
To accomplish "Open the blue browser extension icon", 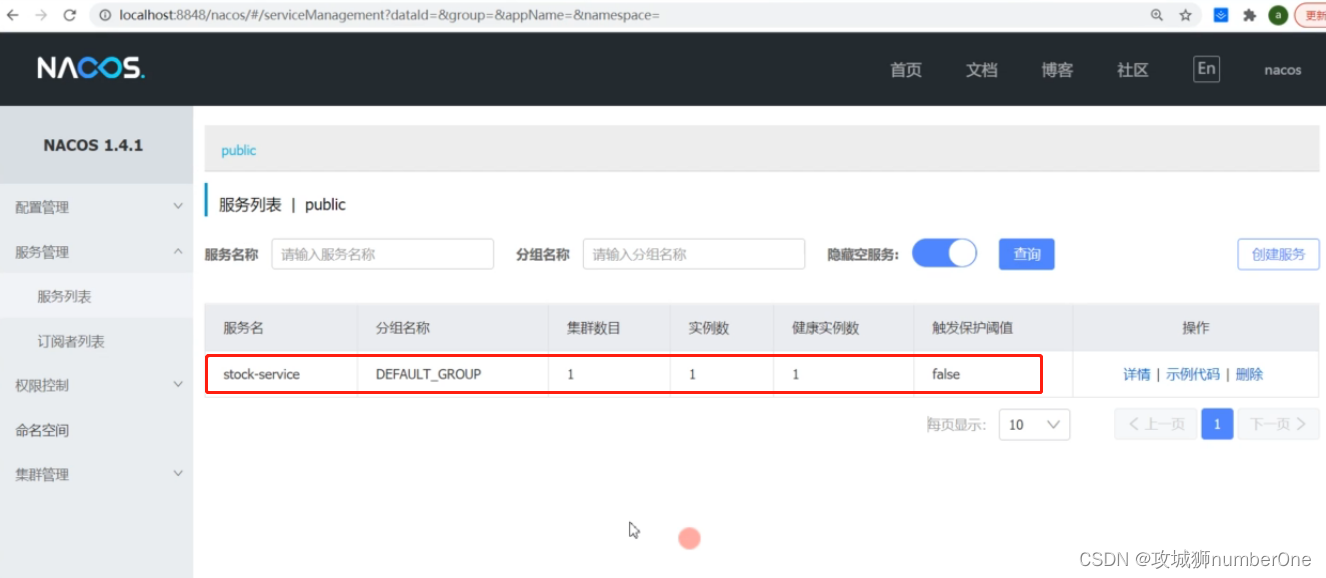I will (x=1221, y=15).
